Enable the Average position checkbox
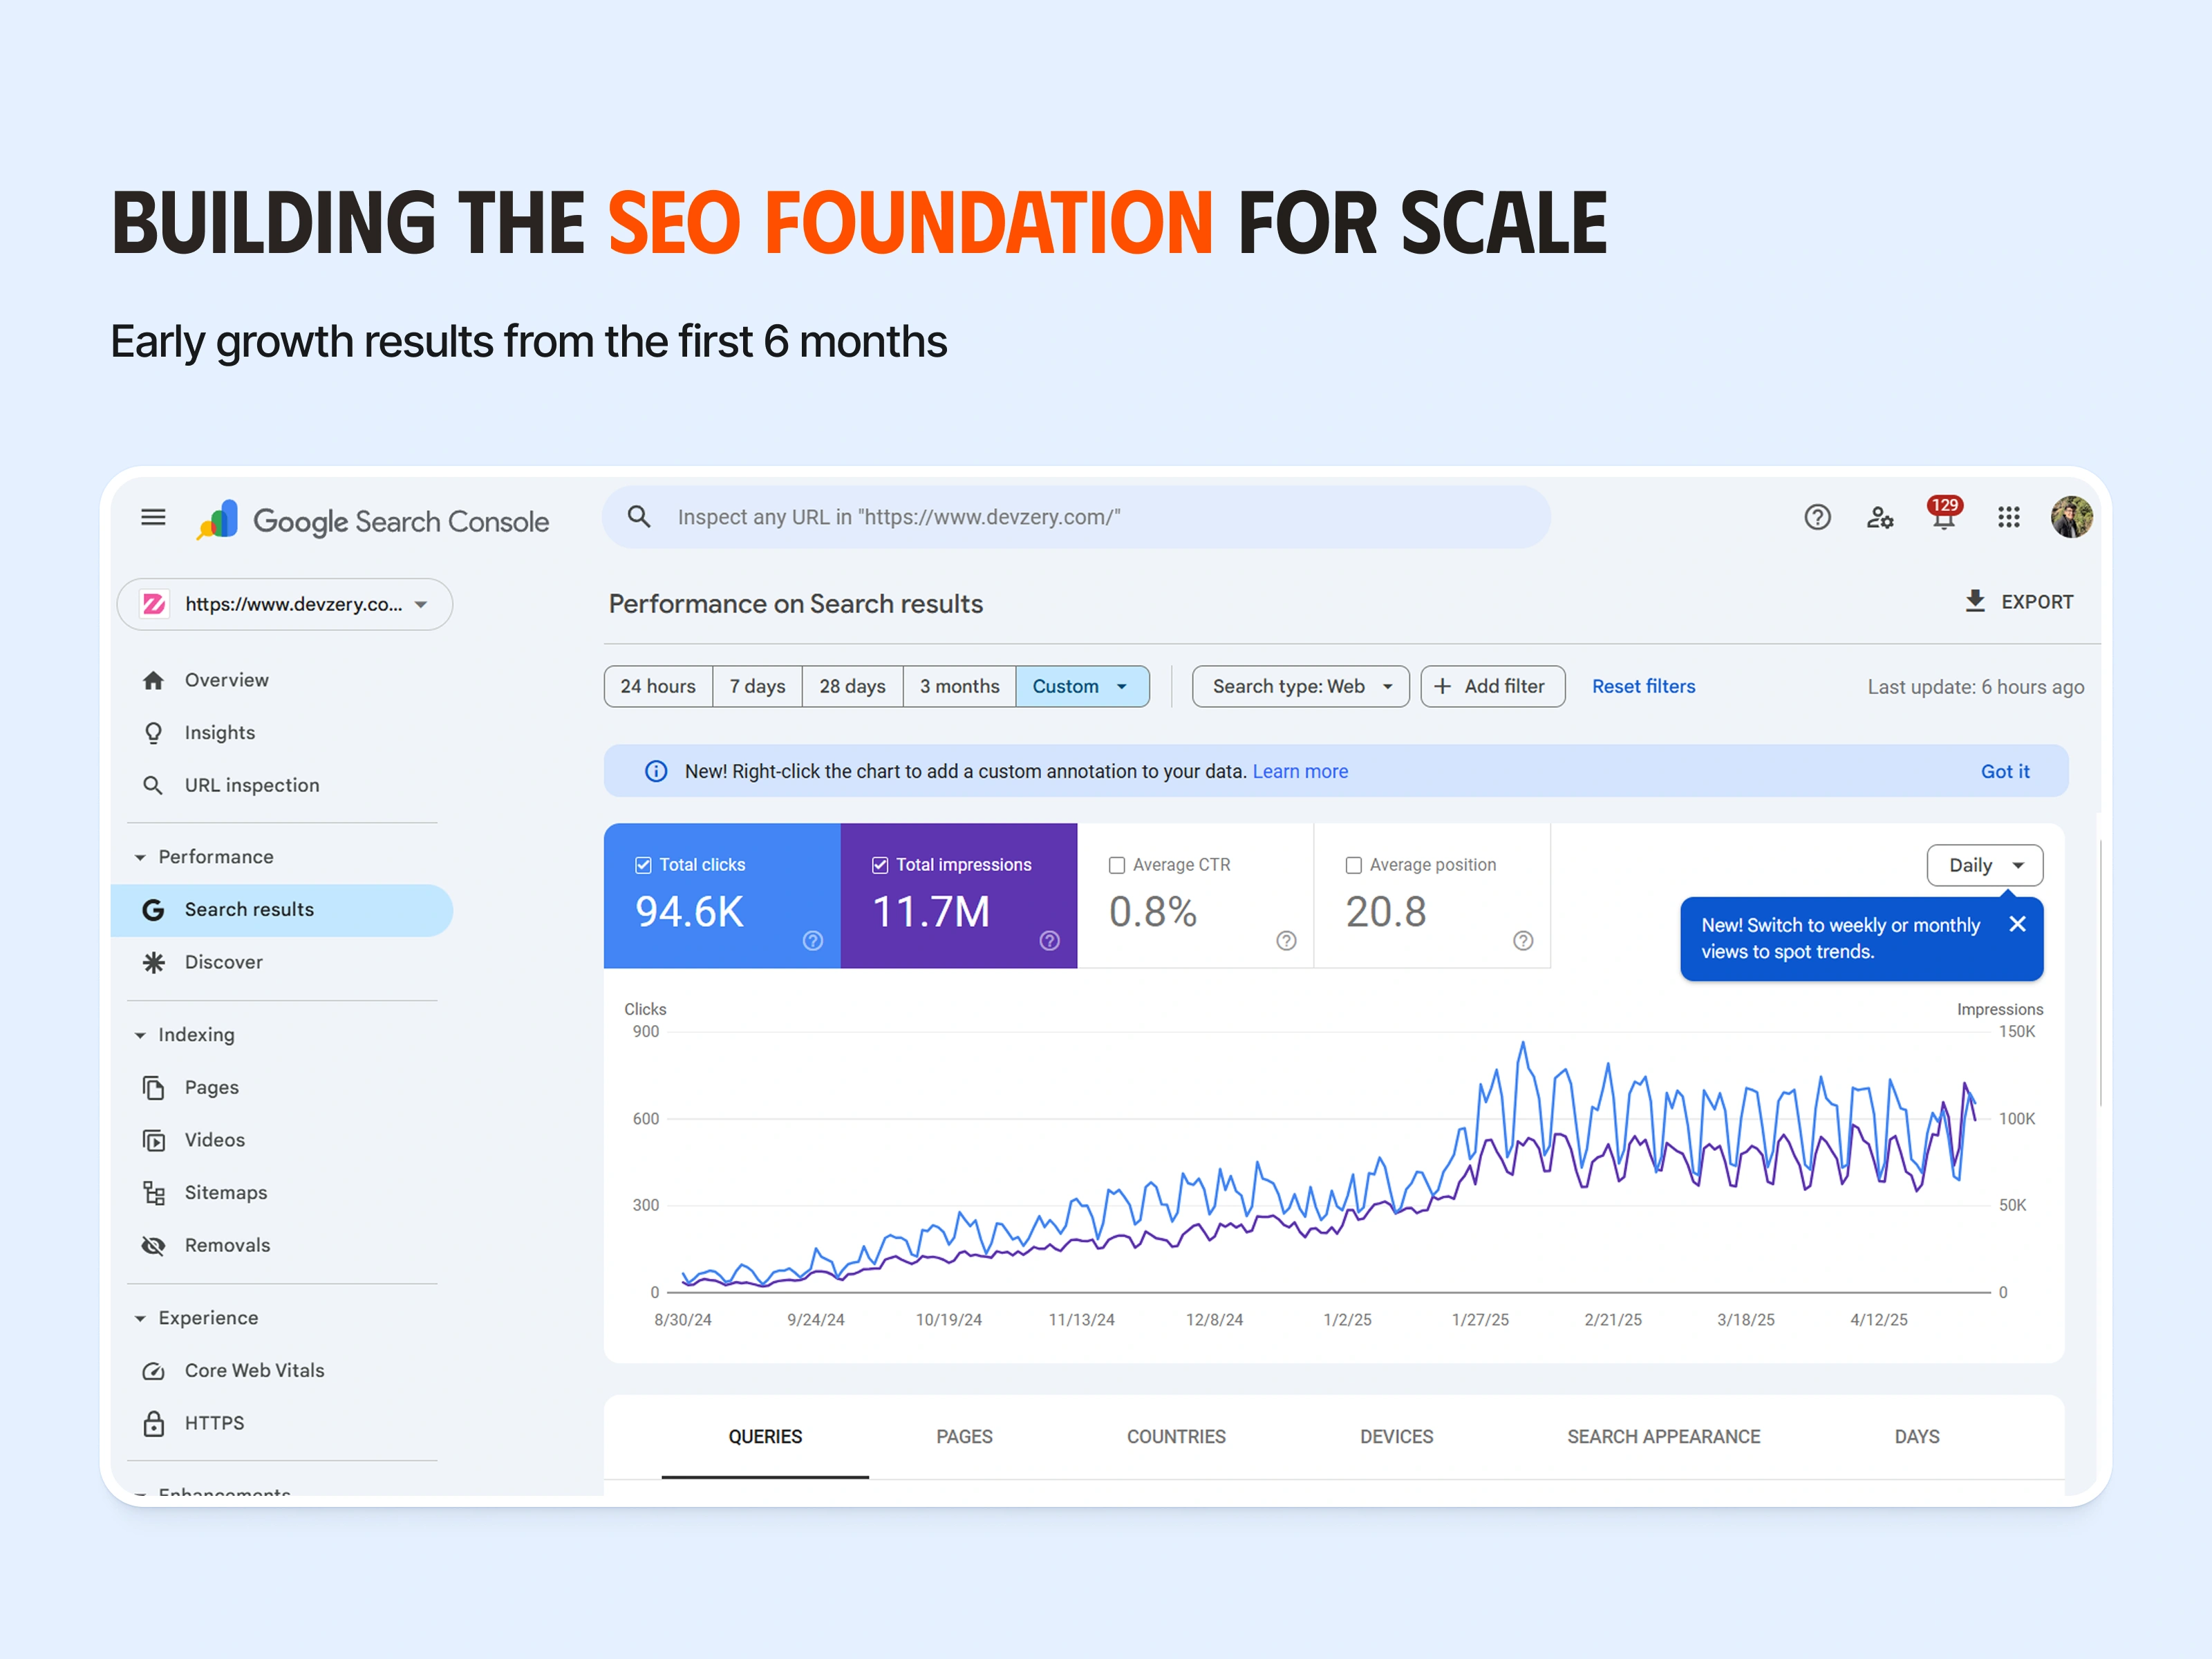2212x1659 pixels. click(1354, 865)
